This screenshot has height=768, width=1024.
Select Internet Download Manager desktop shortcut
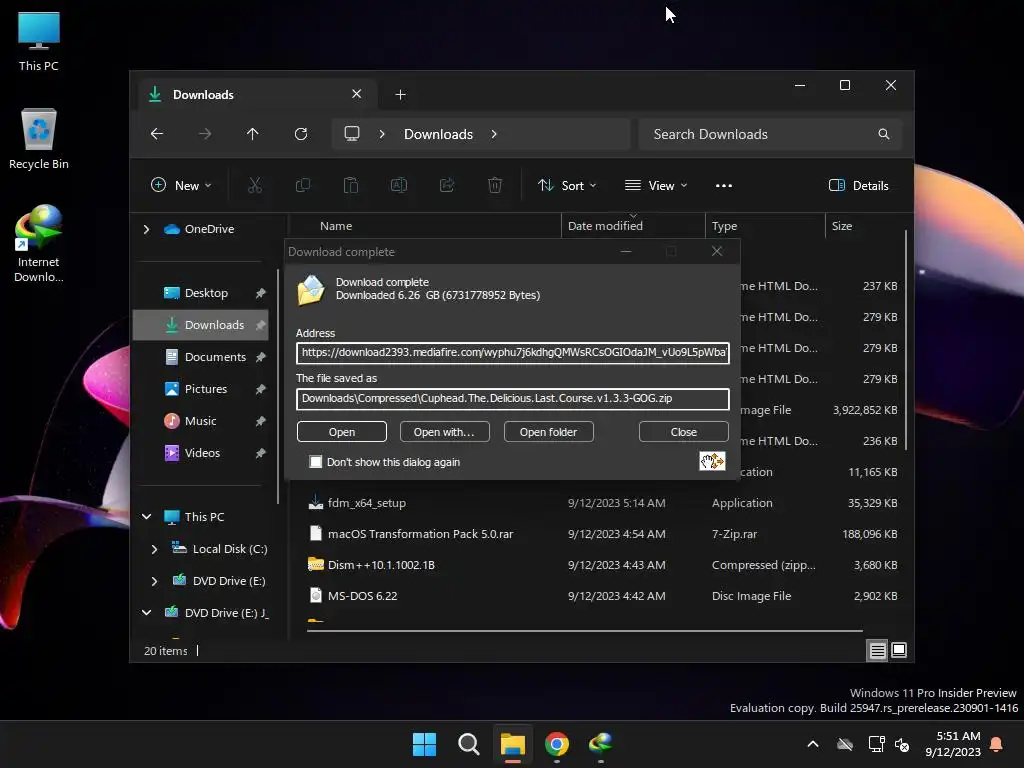(39, 244)
